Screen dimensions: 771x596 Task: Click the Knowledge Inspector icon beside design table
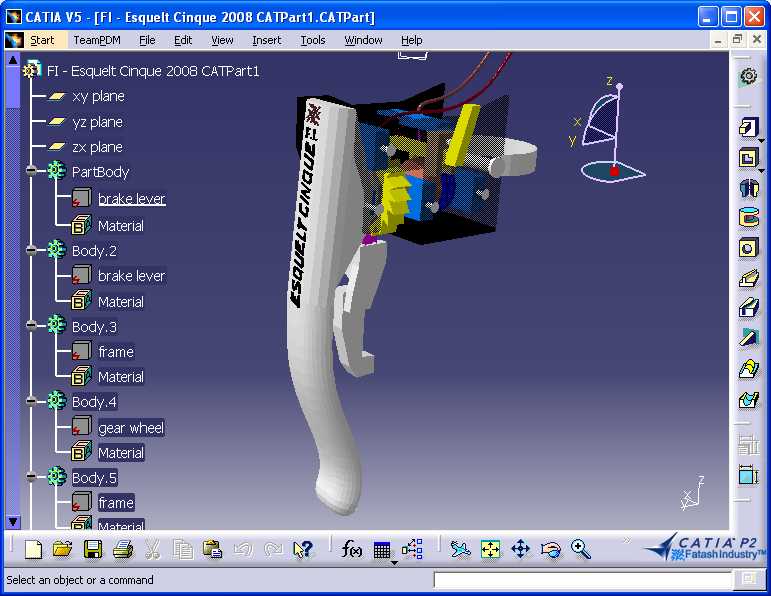click(x=412, y=549)
